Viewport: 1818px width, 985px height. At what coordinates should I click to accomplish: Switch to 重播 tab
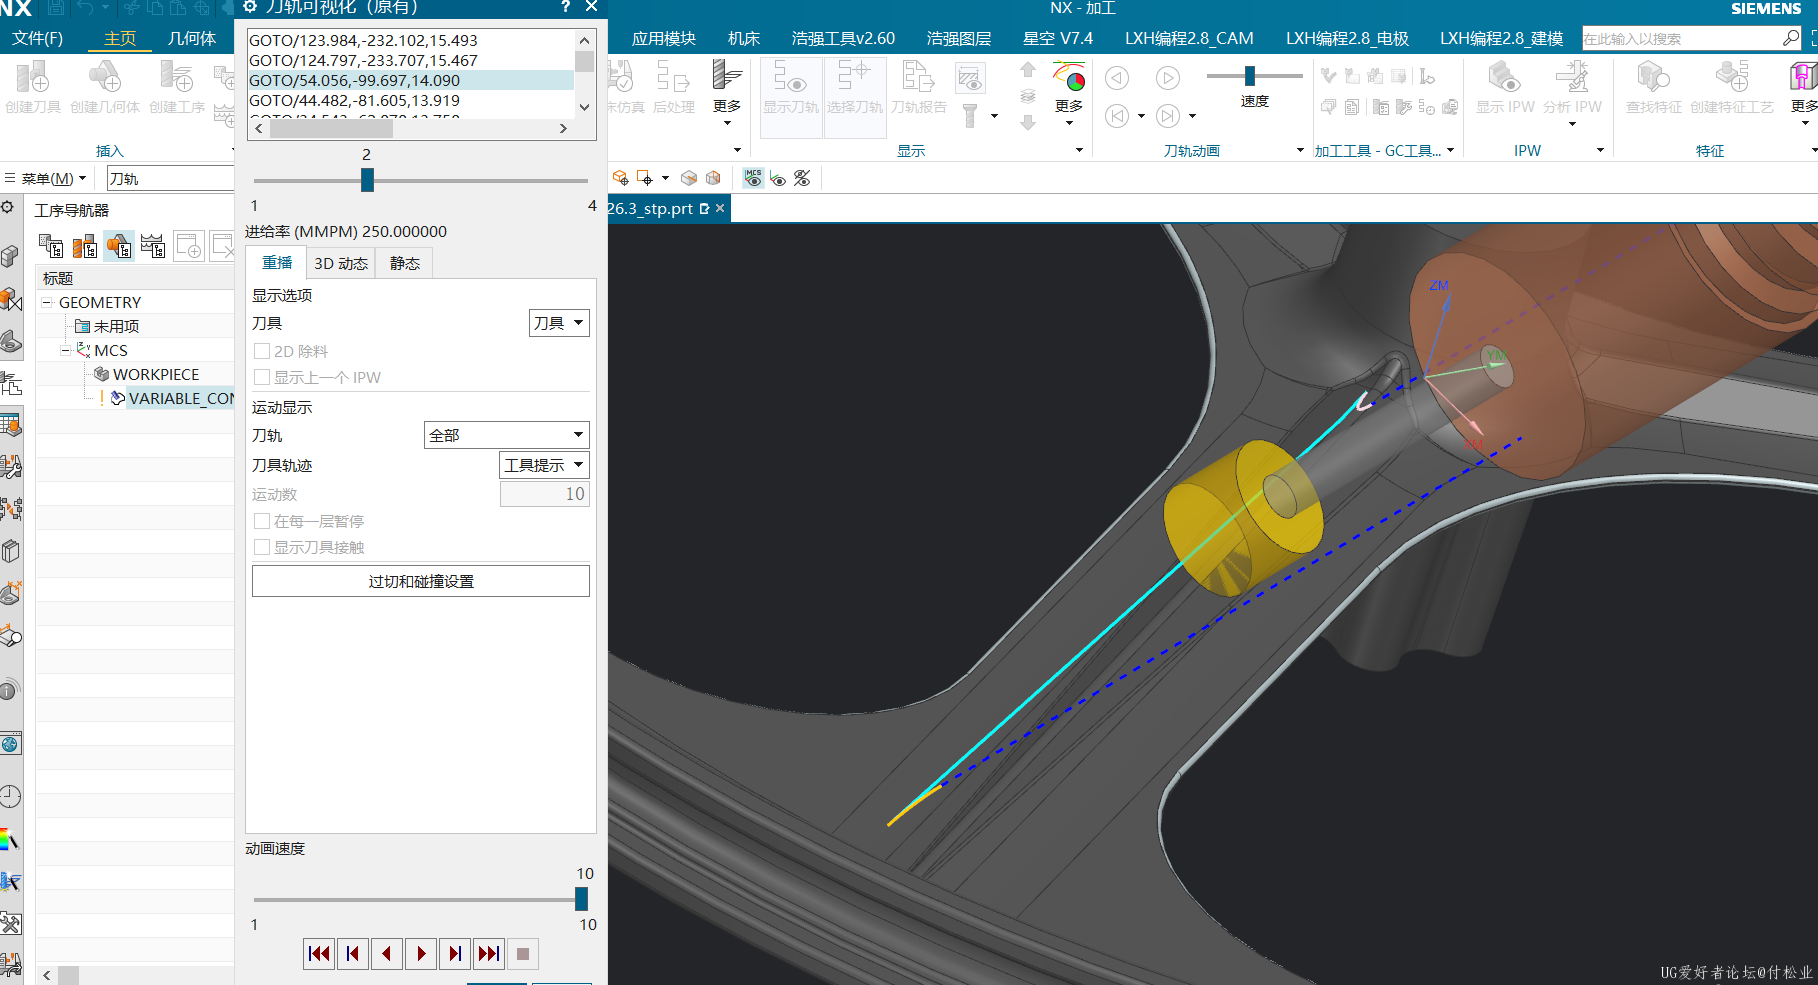click(x=277, y=263)
